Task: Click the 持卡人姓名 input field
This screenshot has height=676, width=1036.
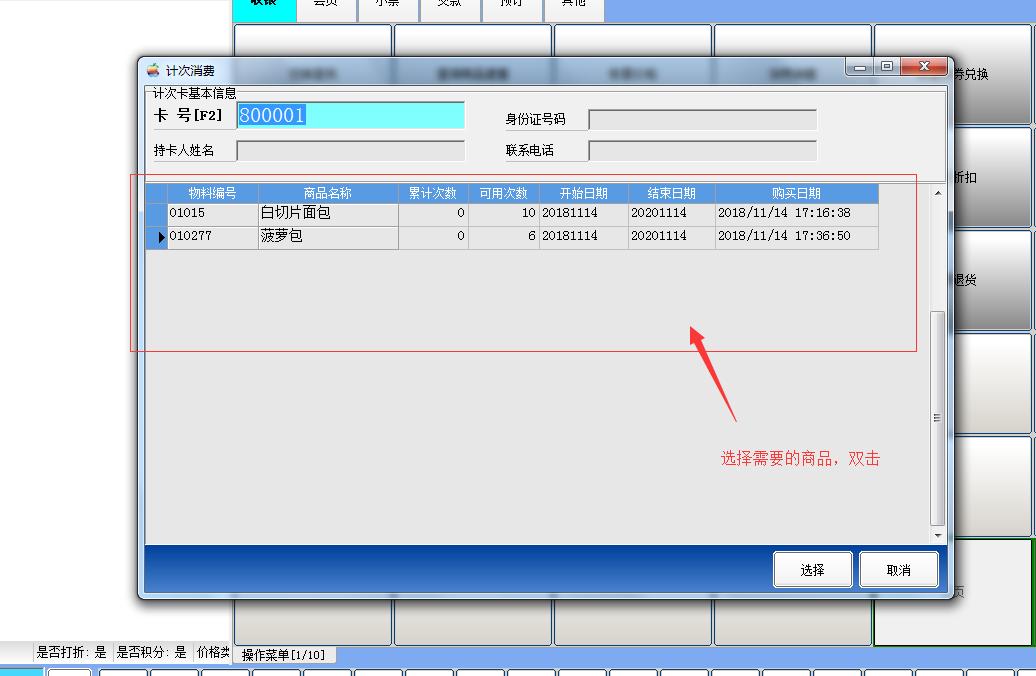Action: [350, 150]
